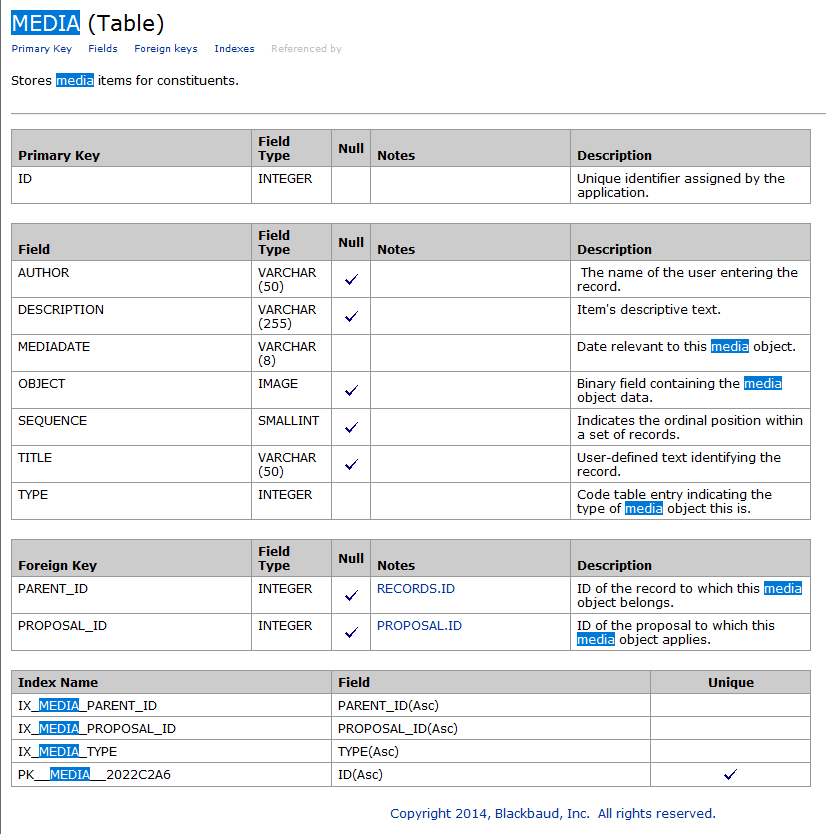
Task: Open the Fields anchor link
Action: tap(103, 48)
